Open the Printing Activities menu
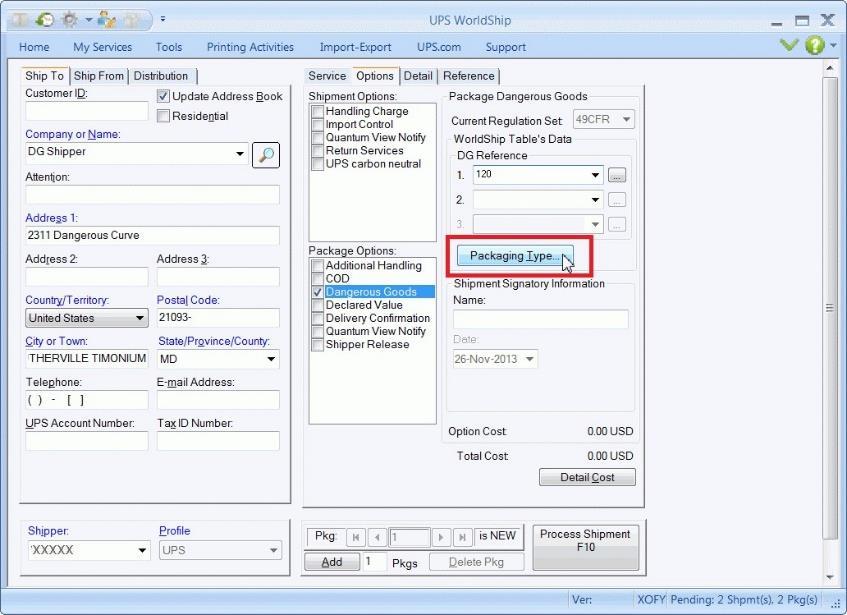This screenshot has height=615, width=847. (250, 48)
